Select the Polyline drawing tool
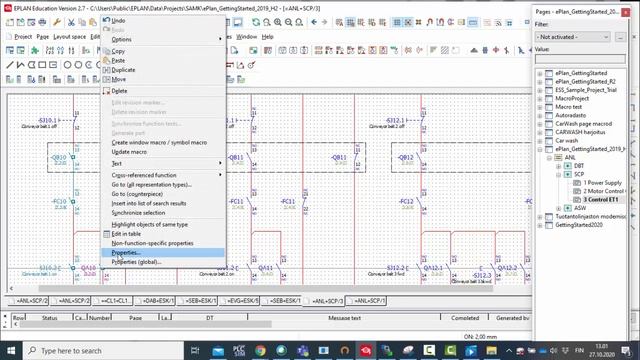 (20, 65)
